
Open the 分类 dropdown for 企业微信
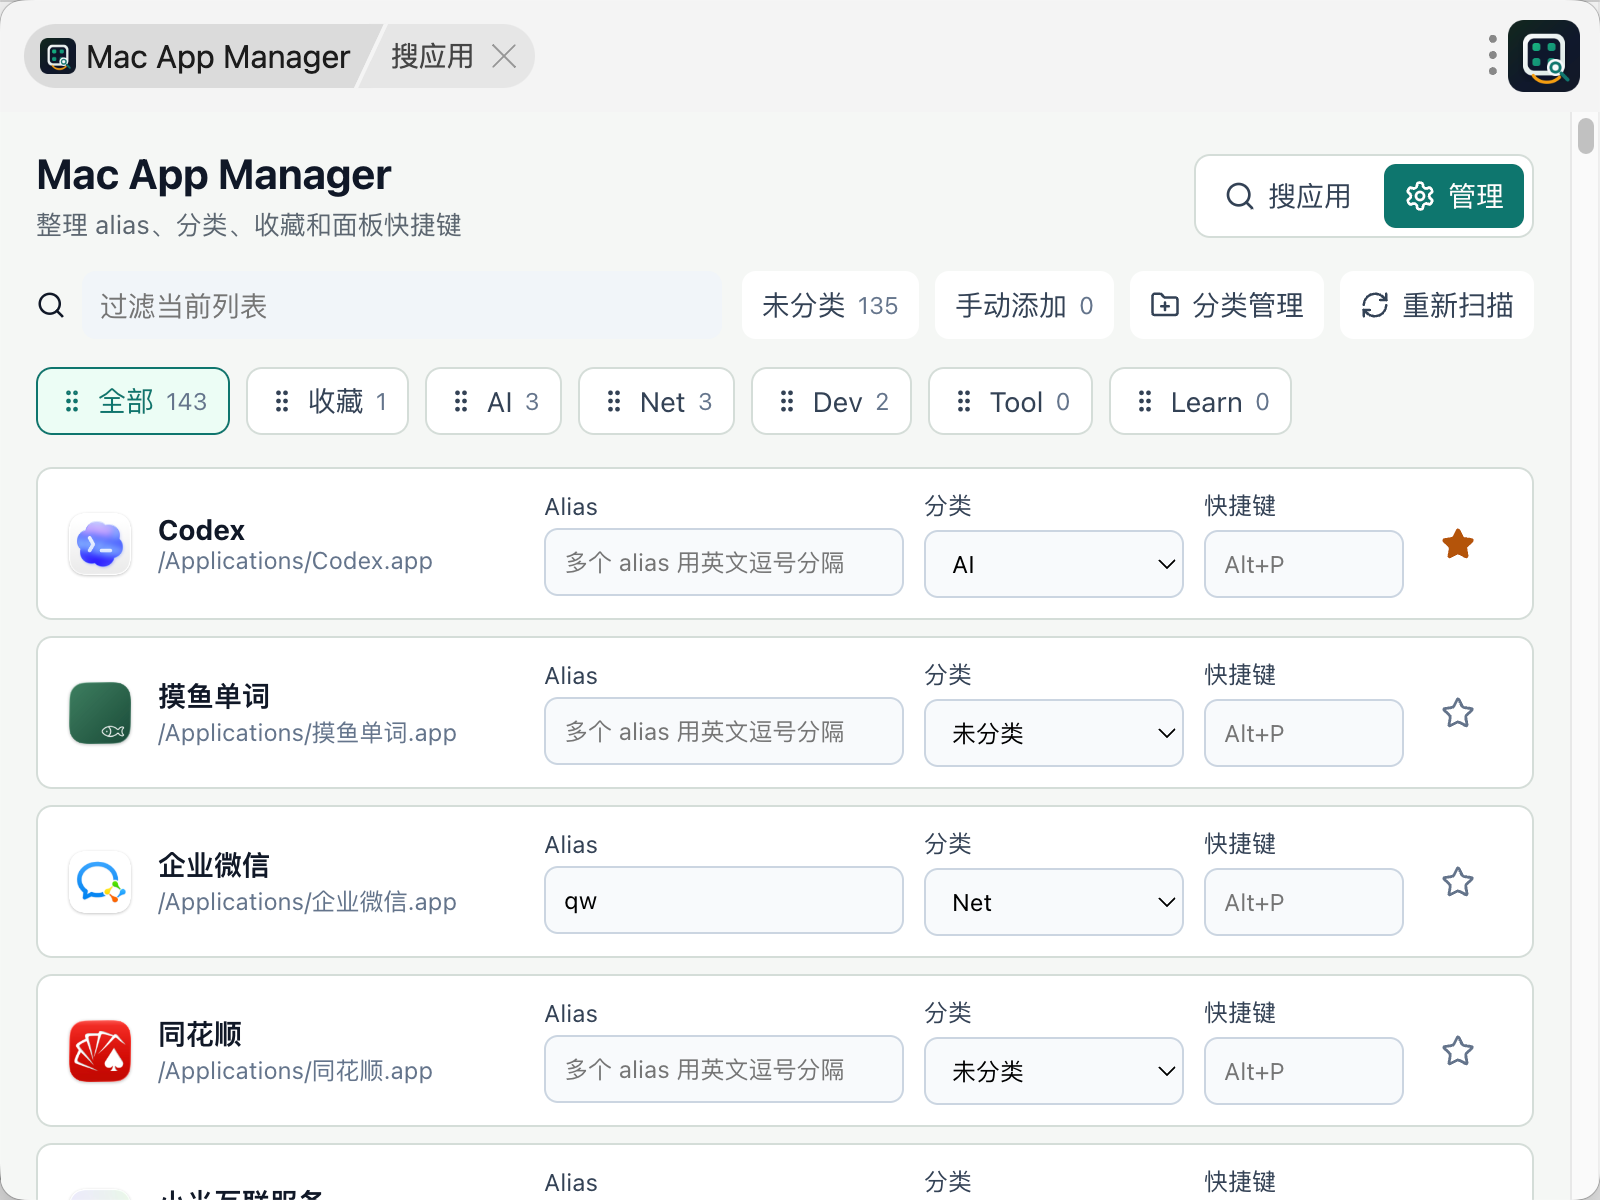1054,902
